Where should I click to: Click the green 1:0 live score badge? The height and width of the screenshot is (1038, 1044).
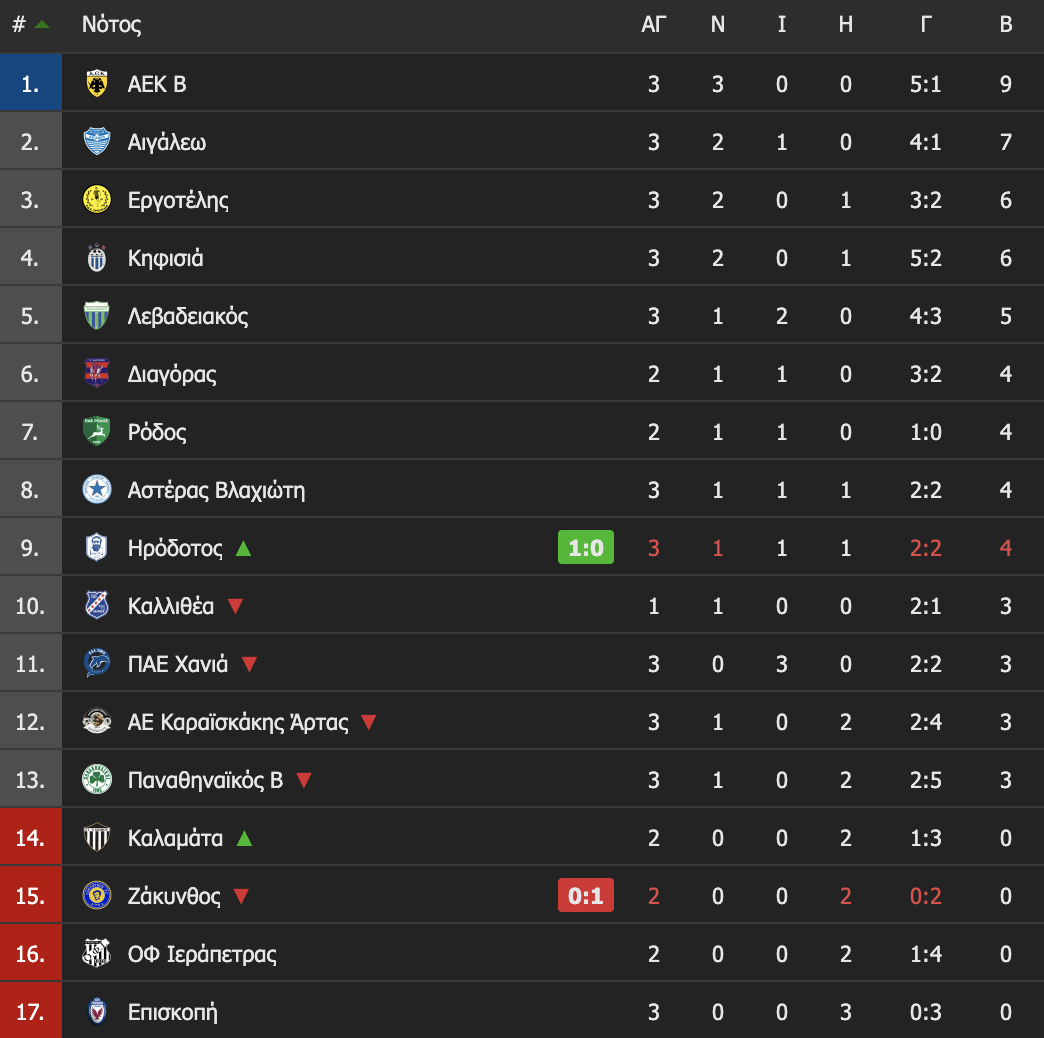tap(585, 548)
